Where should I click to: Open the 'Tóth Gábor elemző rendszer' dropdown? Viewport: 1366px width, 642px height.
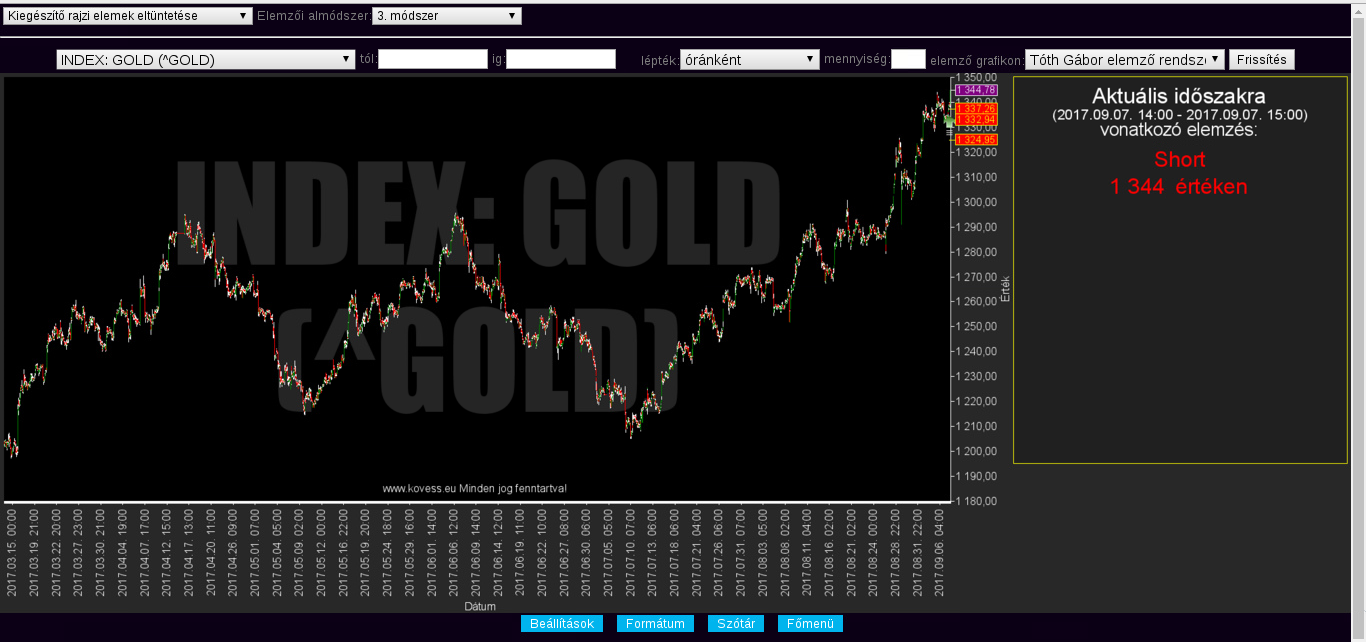[x=1125, y=60]
